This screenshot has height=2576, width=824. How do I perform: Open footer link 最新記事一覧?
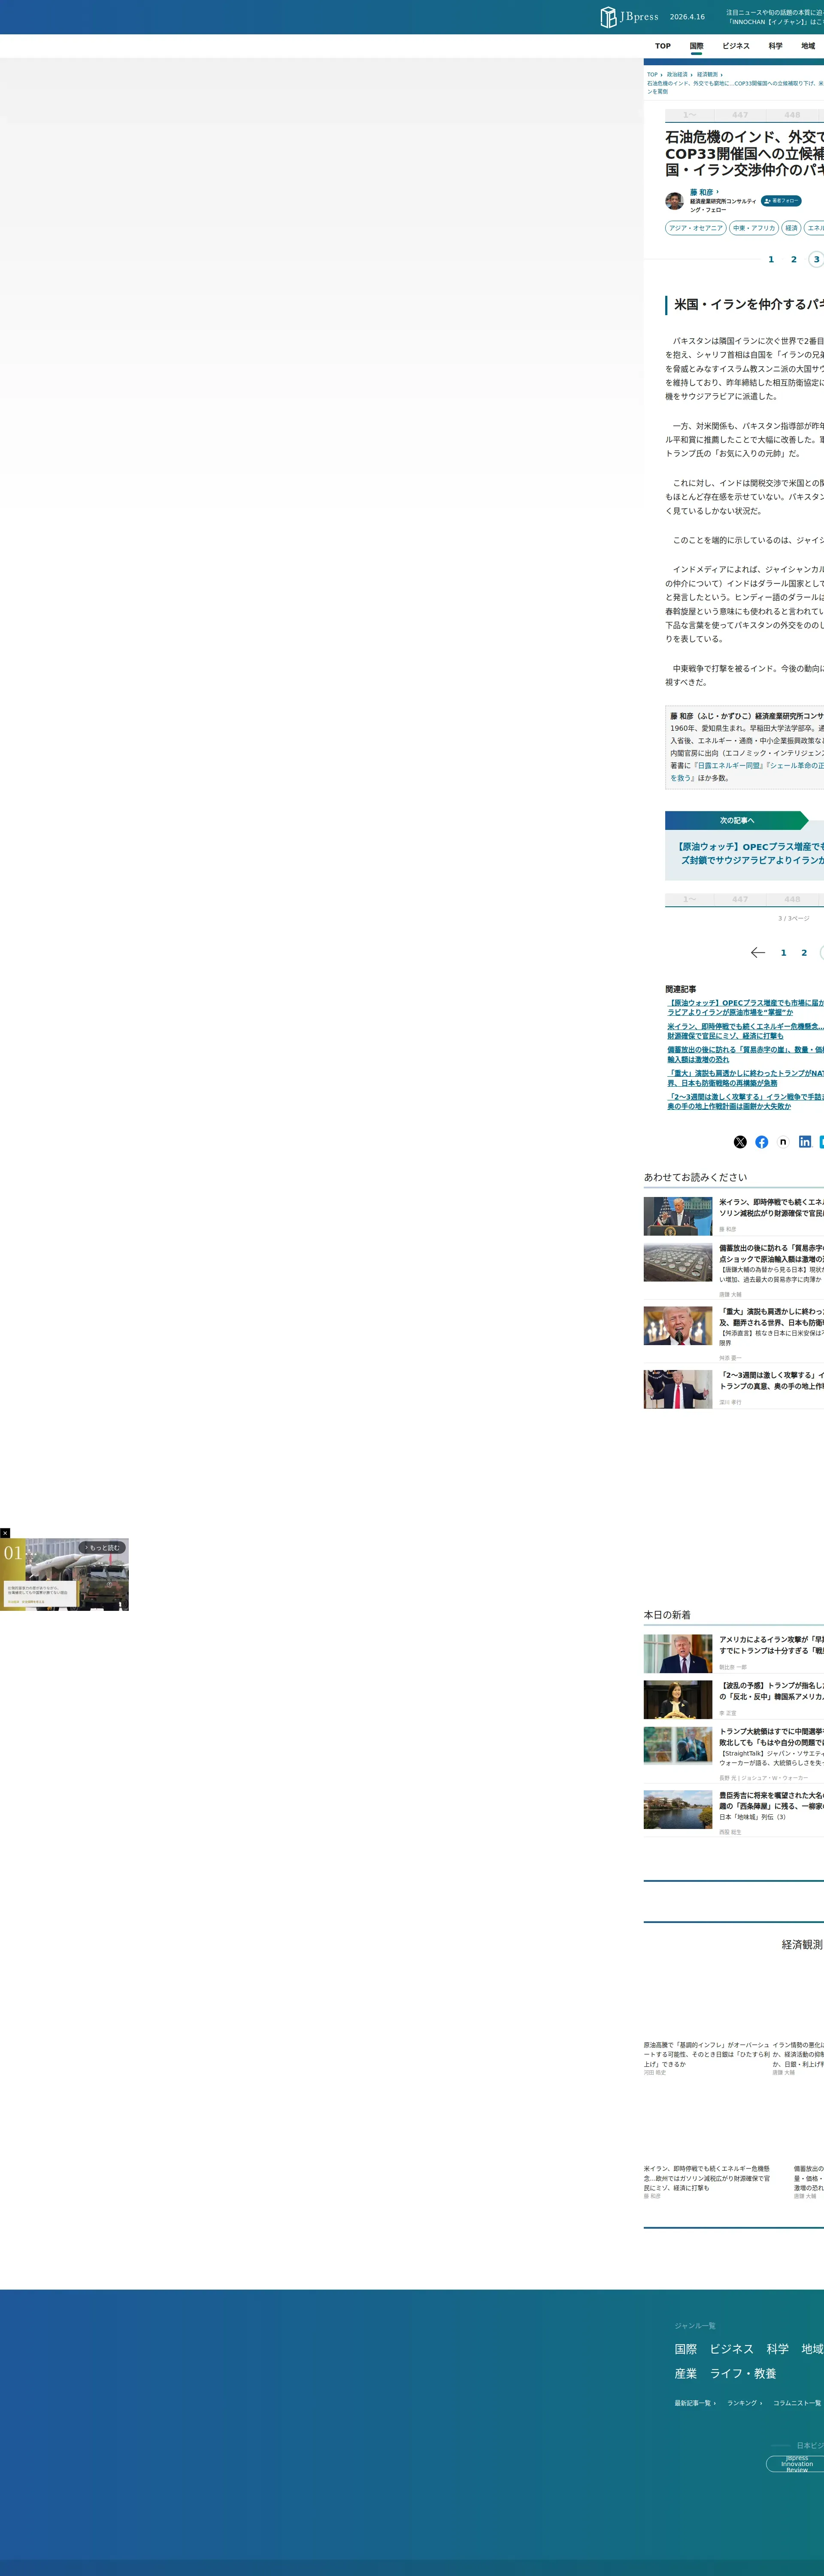695,2403
